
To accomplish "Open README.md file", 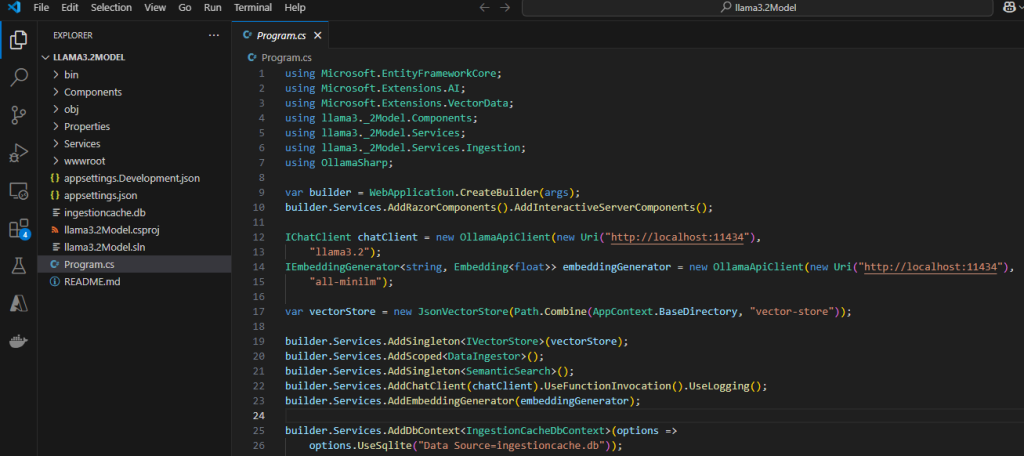I will coord(92,282).
